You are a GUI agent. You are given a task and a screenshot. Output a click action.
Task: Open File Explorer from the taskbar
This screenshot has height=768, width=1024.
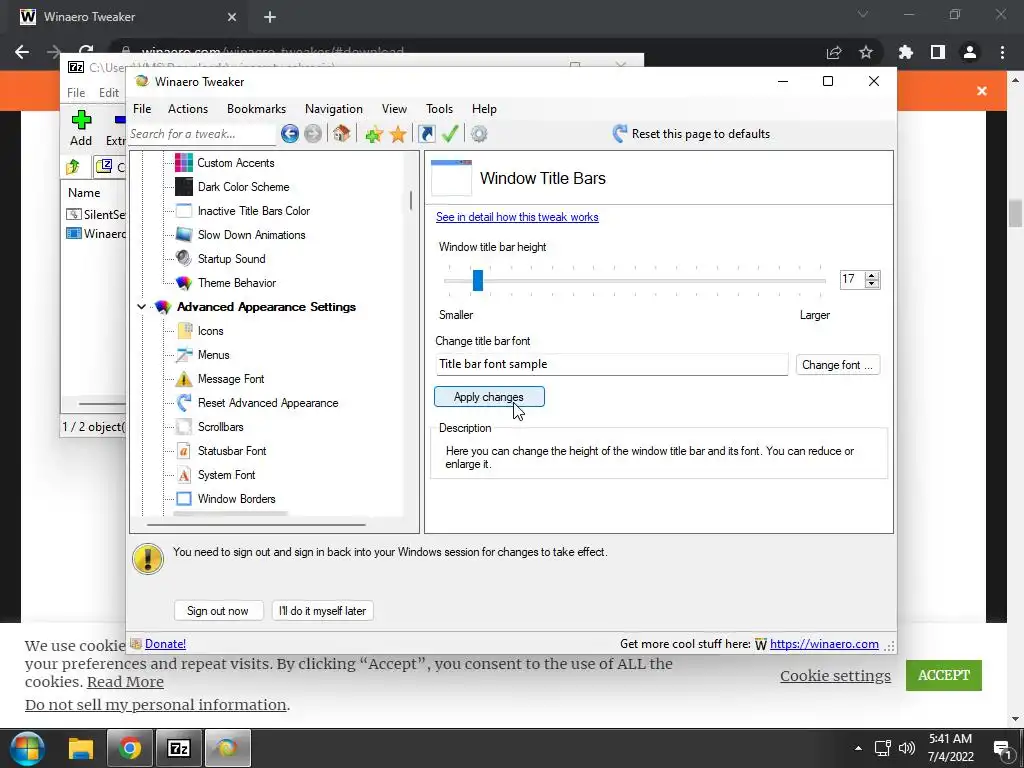(82, 748)
